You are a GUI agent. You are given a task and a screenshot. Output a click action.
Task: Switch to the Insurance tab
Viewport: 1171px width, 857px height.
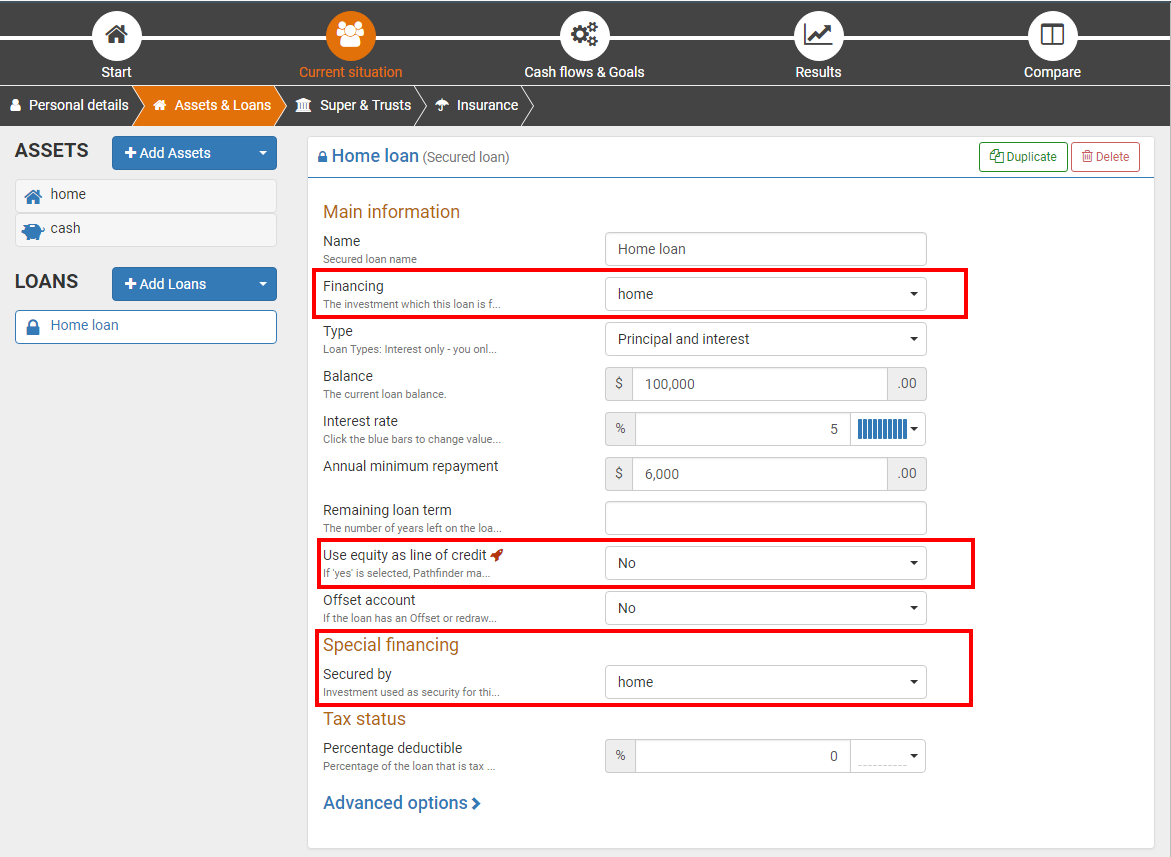477,105
